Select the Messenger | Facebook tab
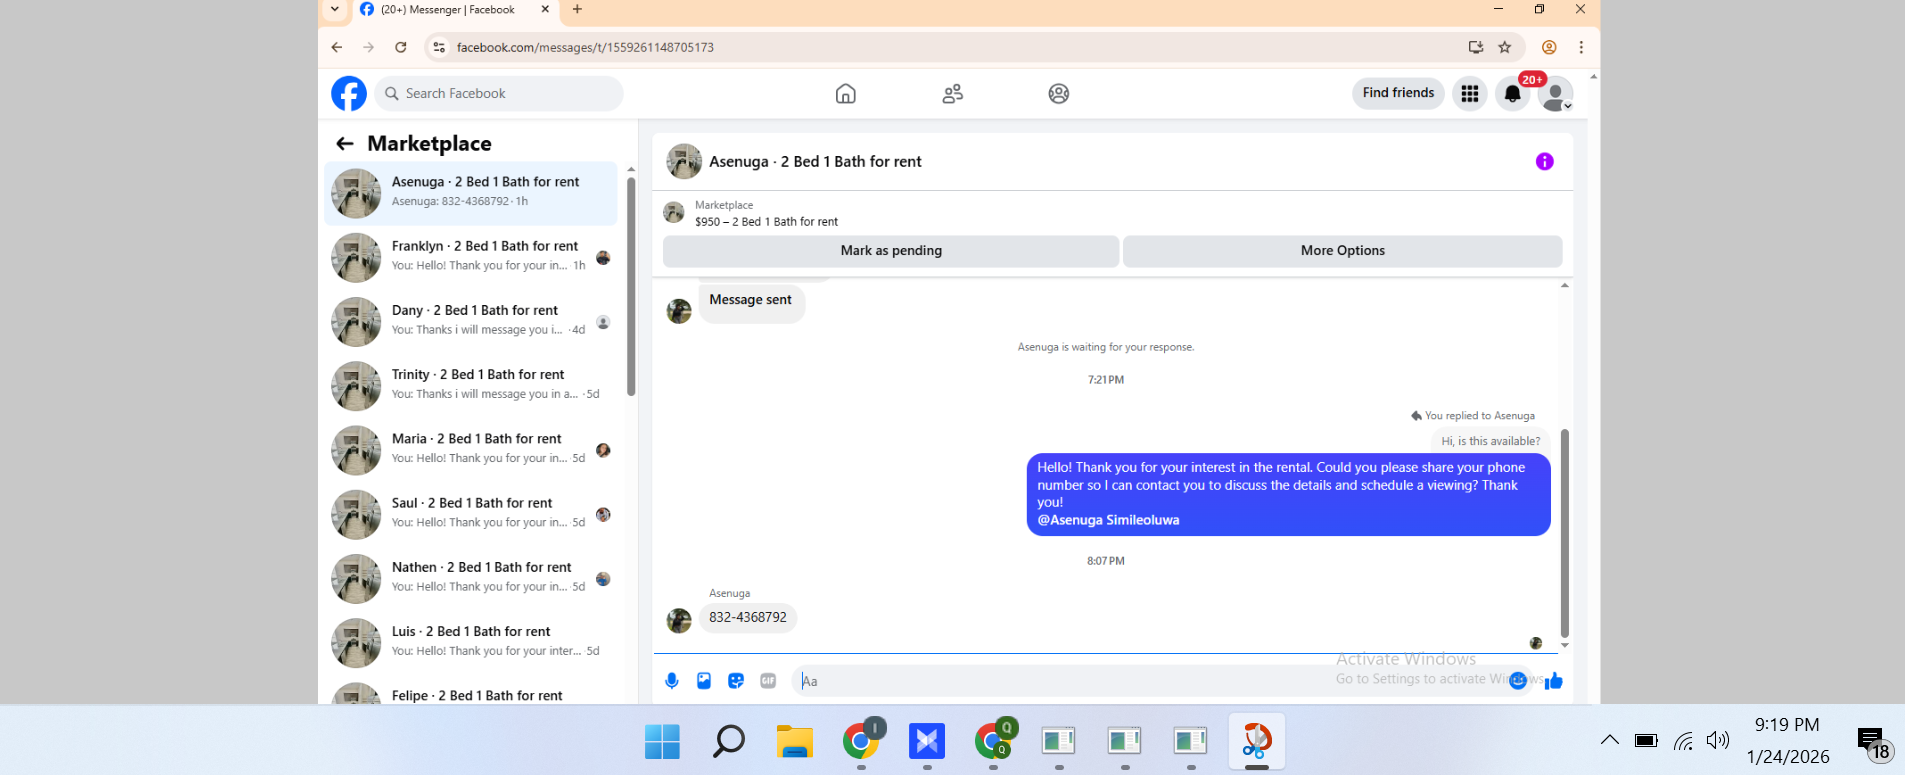Viewport: 1905px width, 775px height. pos(455,10)
